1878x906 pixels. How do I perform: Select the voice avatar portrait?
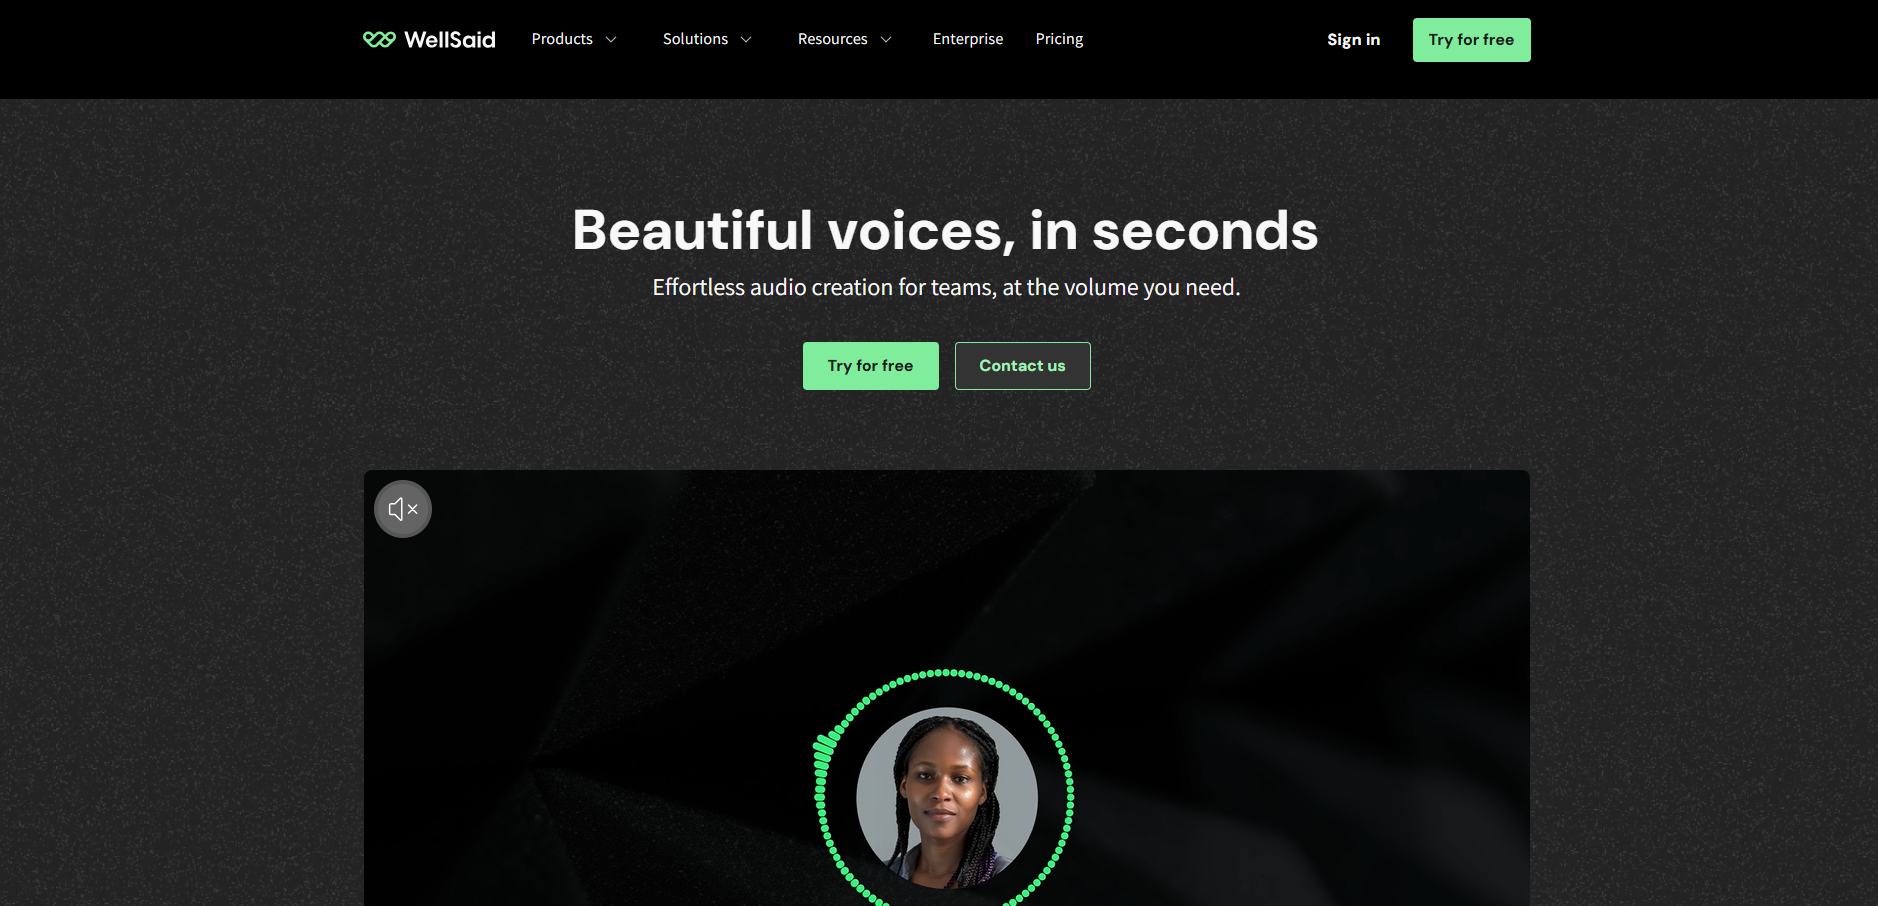click(946, 798)
